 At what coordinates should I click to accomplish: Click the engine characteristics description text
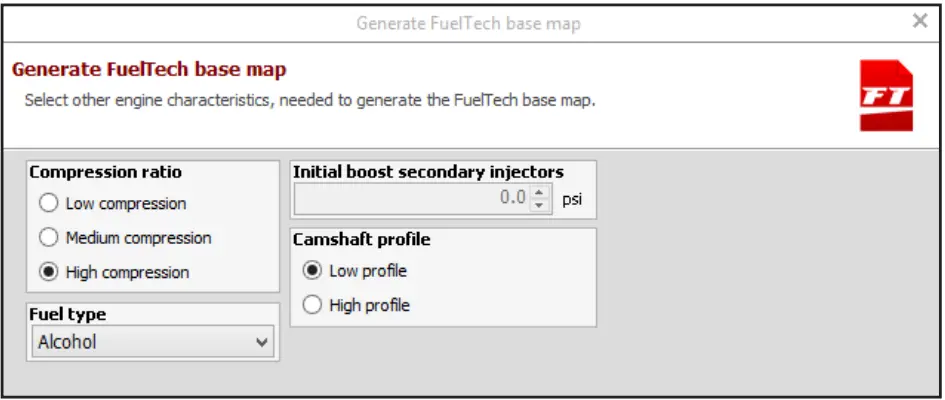coord(310,100)
